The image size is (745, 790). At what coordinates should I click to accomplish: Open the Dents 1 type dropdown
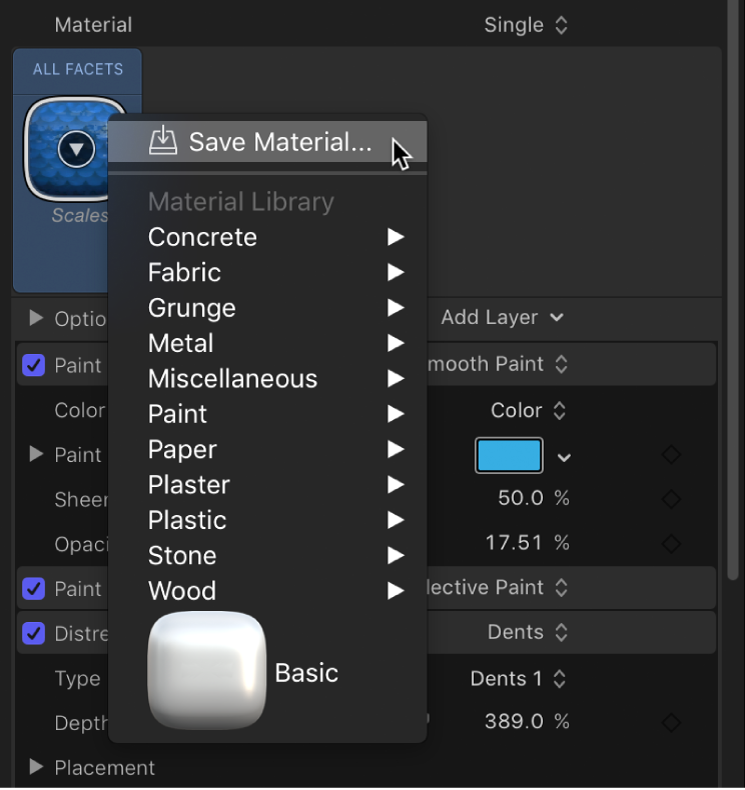pyautogui.click(x=518, y=678)
